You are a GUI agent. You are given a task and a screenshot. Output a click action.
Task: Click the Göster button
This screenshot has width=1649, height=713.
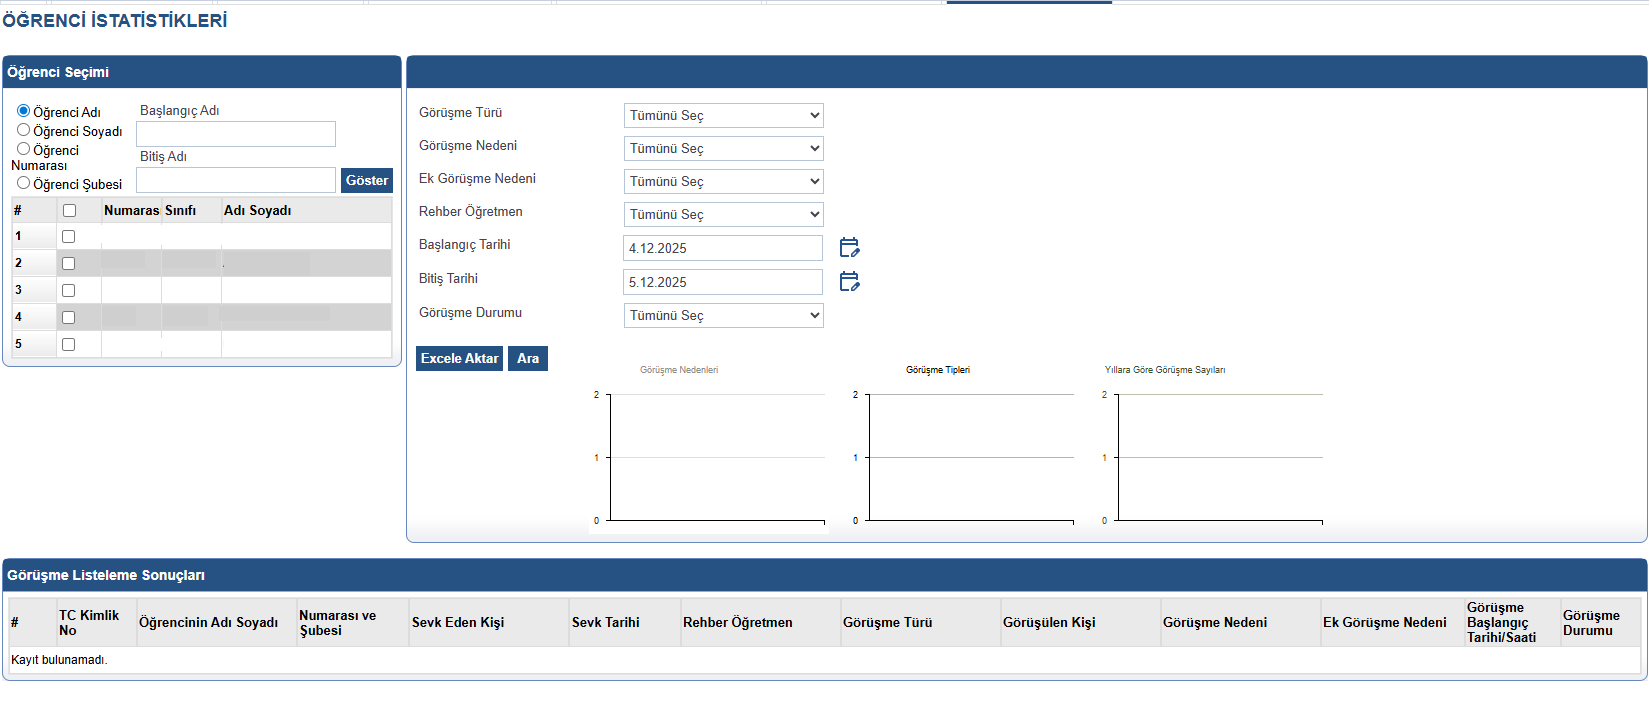tap(366, 180)
